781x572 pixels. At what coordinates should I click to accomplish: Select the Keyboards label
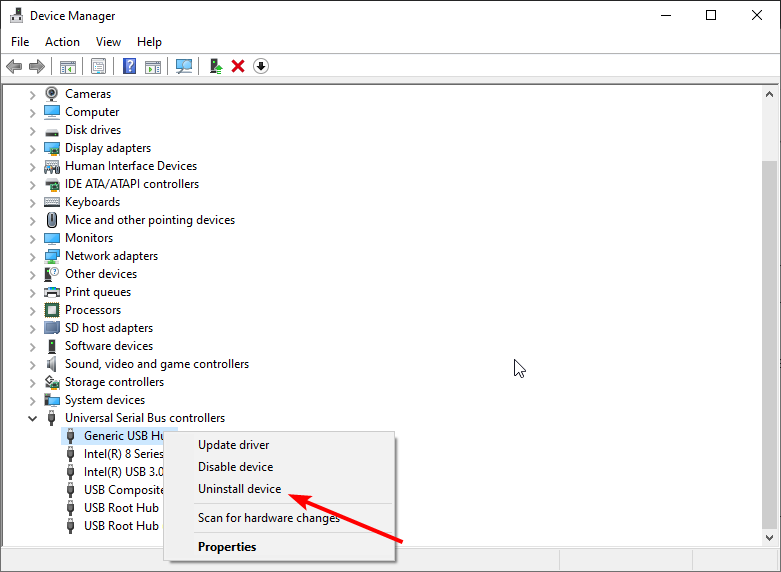coord(93,202)
